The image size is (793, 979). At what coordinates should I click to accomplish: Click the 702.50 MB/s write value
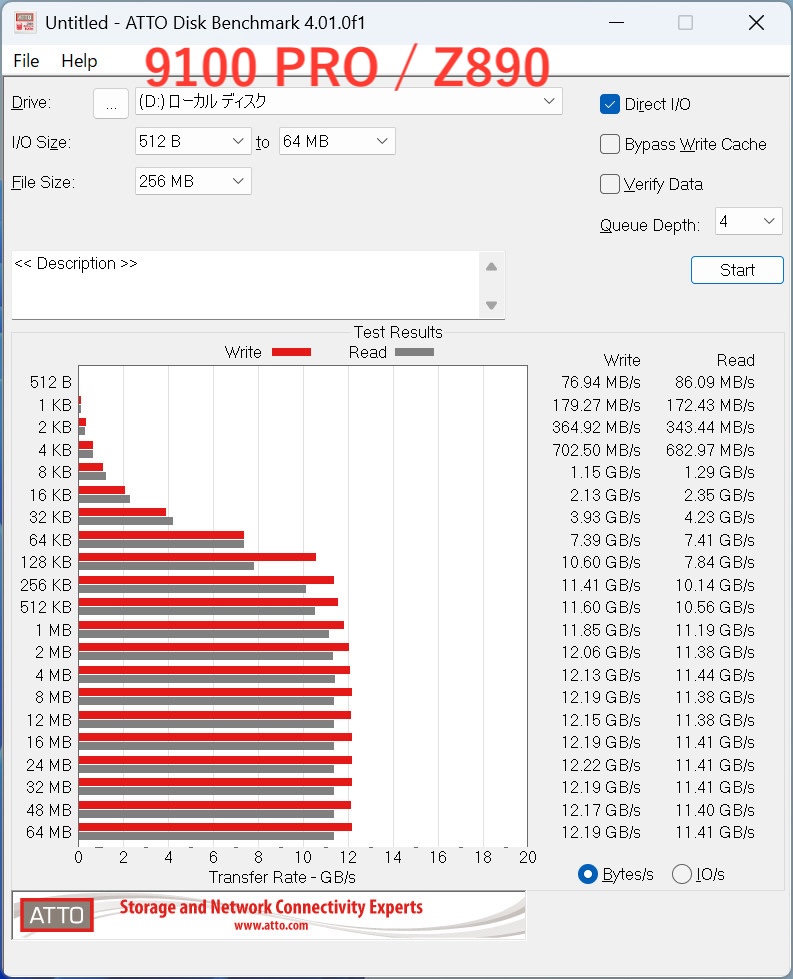[x=596, y=450]
